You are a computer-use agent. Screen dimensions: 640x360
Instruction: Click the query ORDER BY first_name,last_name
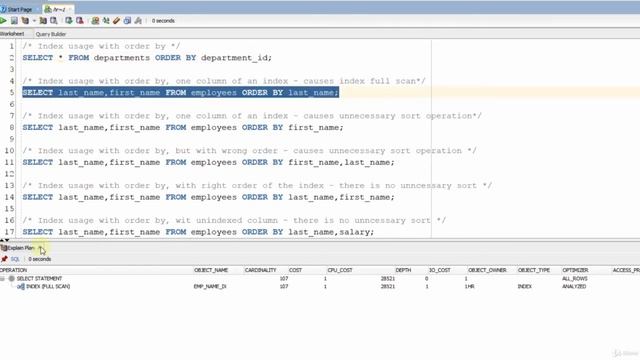click(209, 162)
